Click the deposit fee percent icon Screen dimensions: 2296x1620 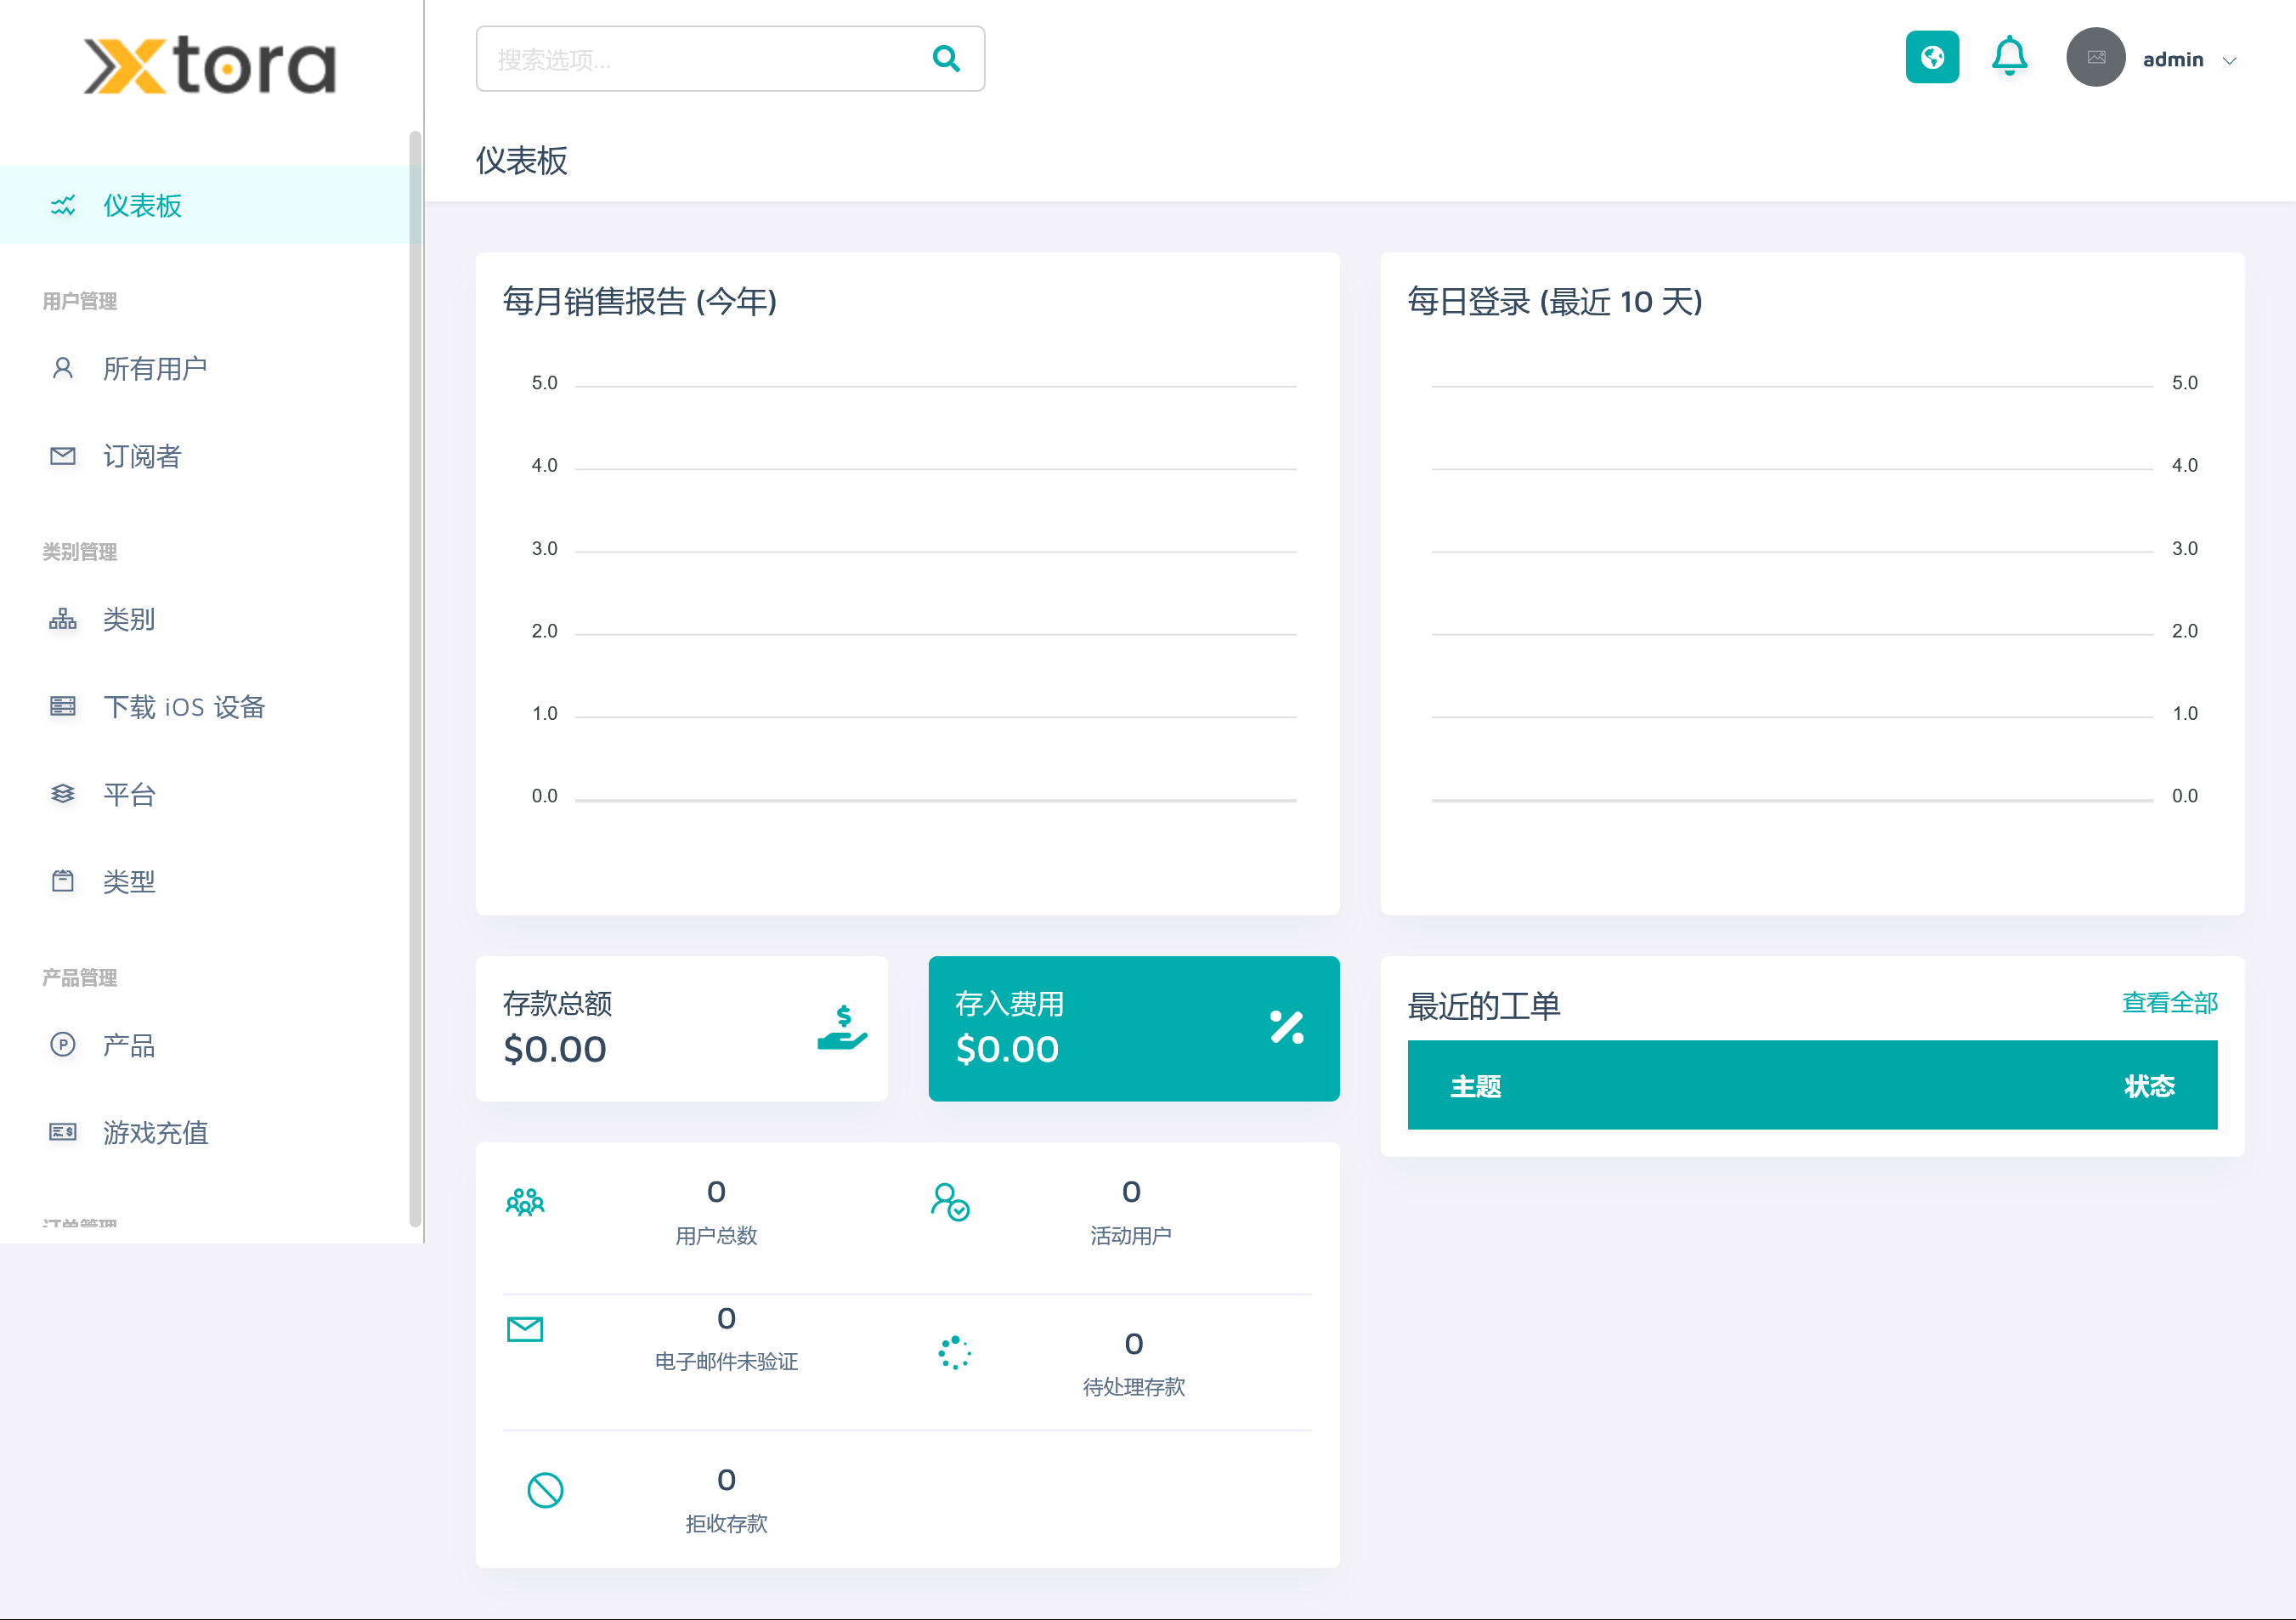[1286, 1027]
